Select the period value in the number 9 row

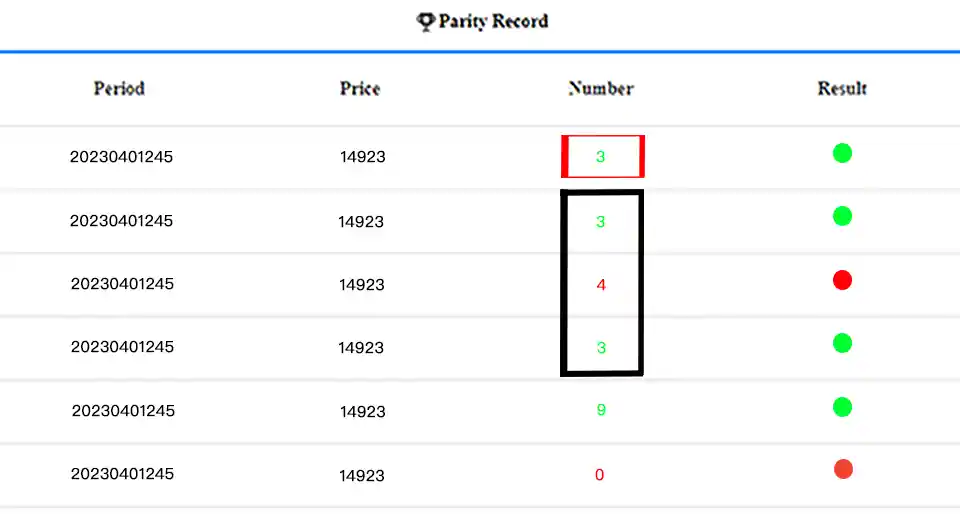pos(123,411)
